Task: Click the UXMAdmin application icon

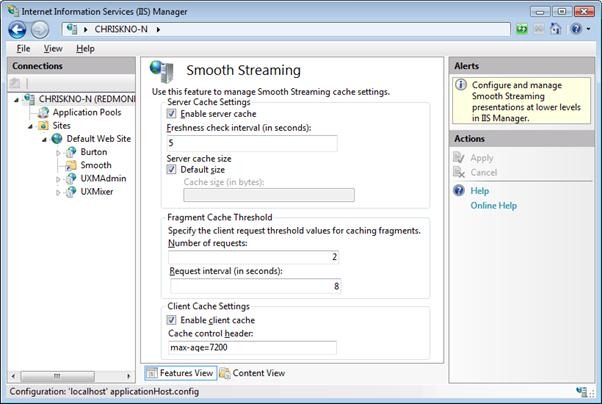Action: click(x=71, y=179)
